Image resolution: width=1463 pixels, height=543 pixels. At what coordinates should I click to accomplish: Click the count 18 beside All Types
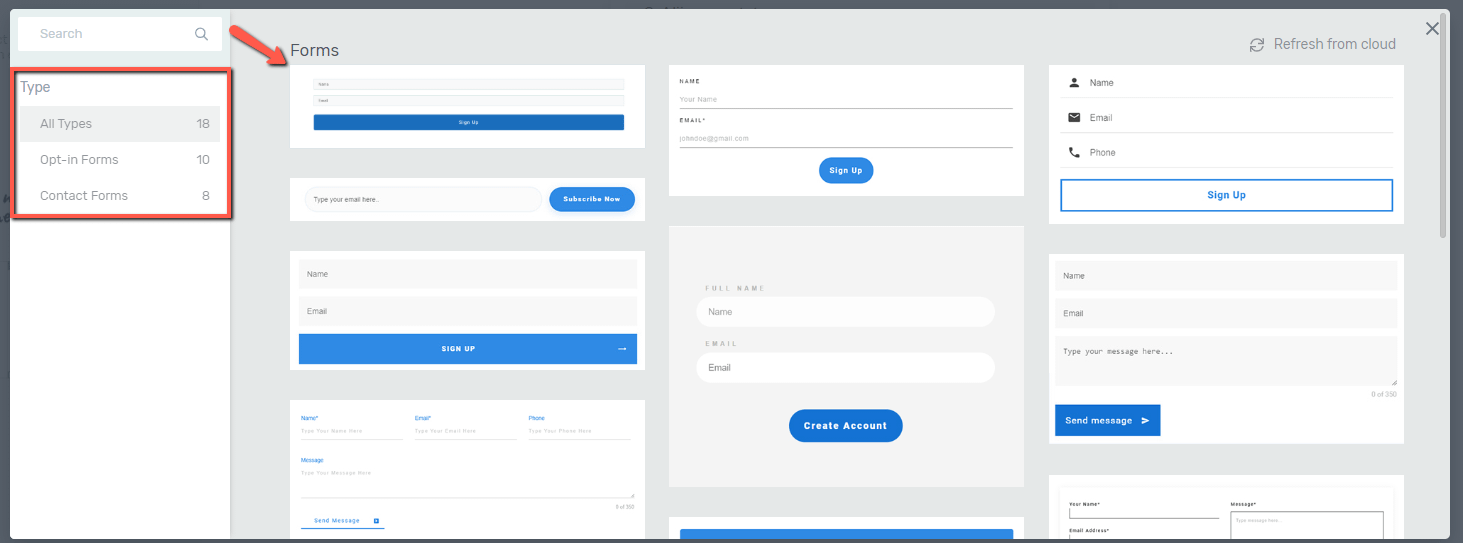203,124
